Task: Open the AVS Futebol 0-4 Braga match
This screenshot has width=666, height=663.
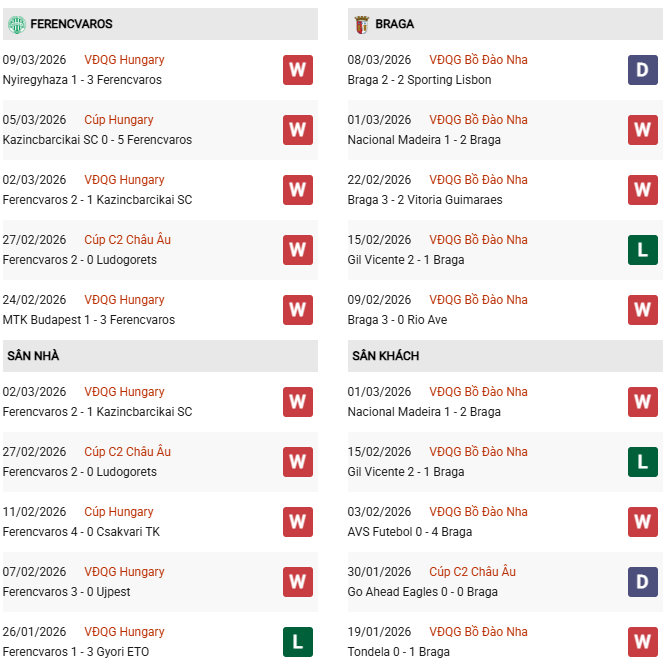Action: point(410,532)
